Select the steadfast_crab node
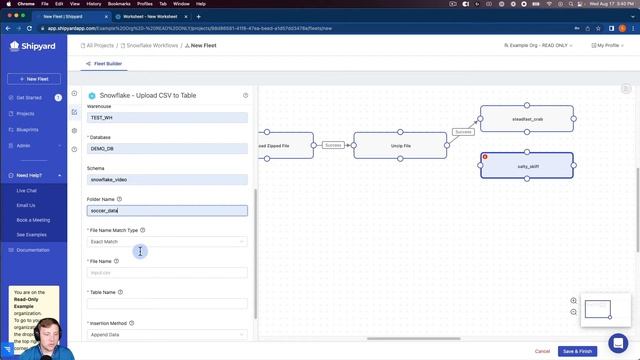 point(527,119)
